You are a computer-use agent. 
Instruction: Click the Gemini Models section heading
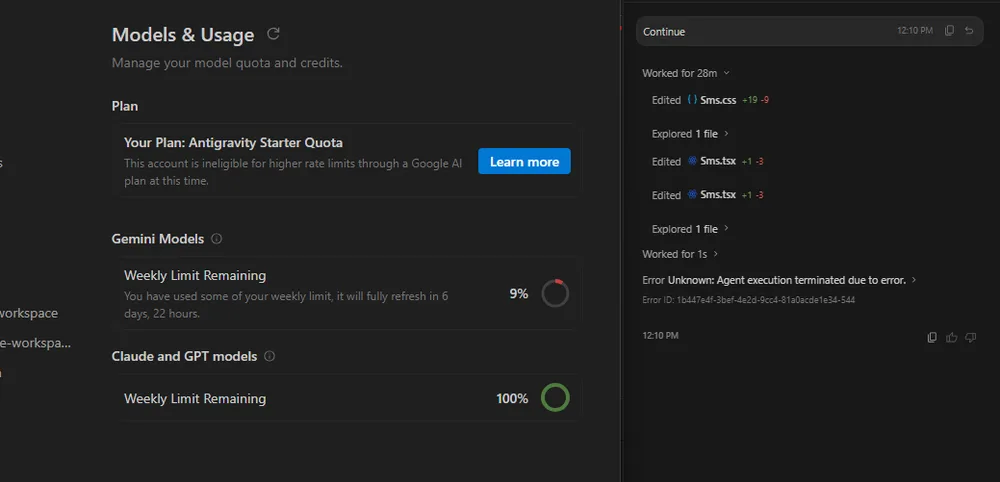pos(158,239)
